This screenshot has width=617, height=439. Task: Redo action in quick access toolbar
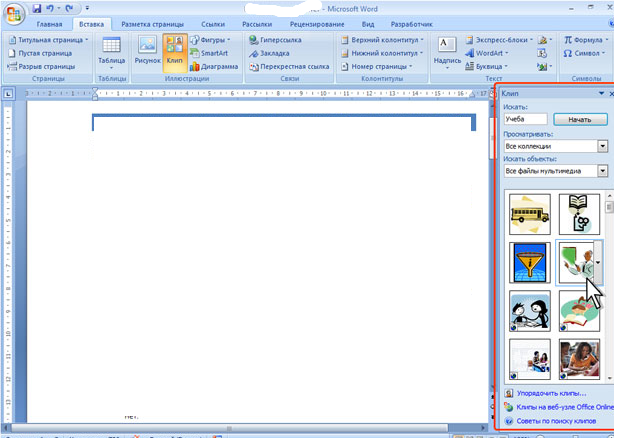tap(69, 8)
